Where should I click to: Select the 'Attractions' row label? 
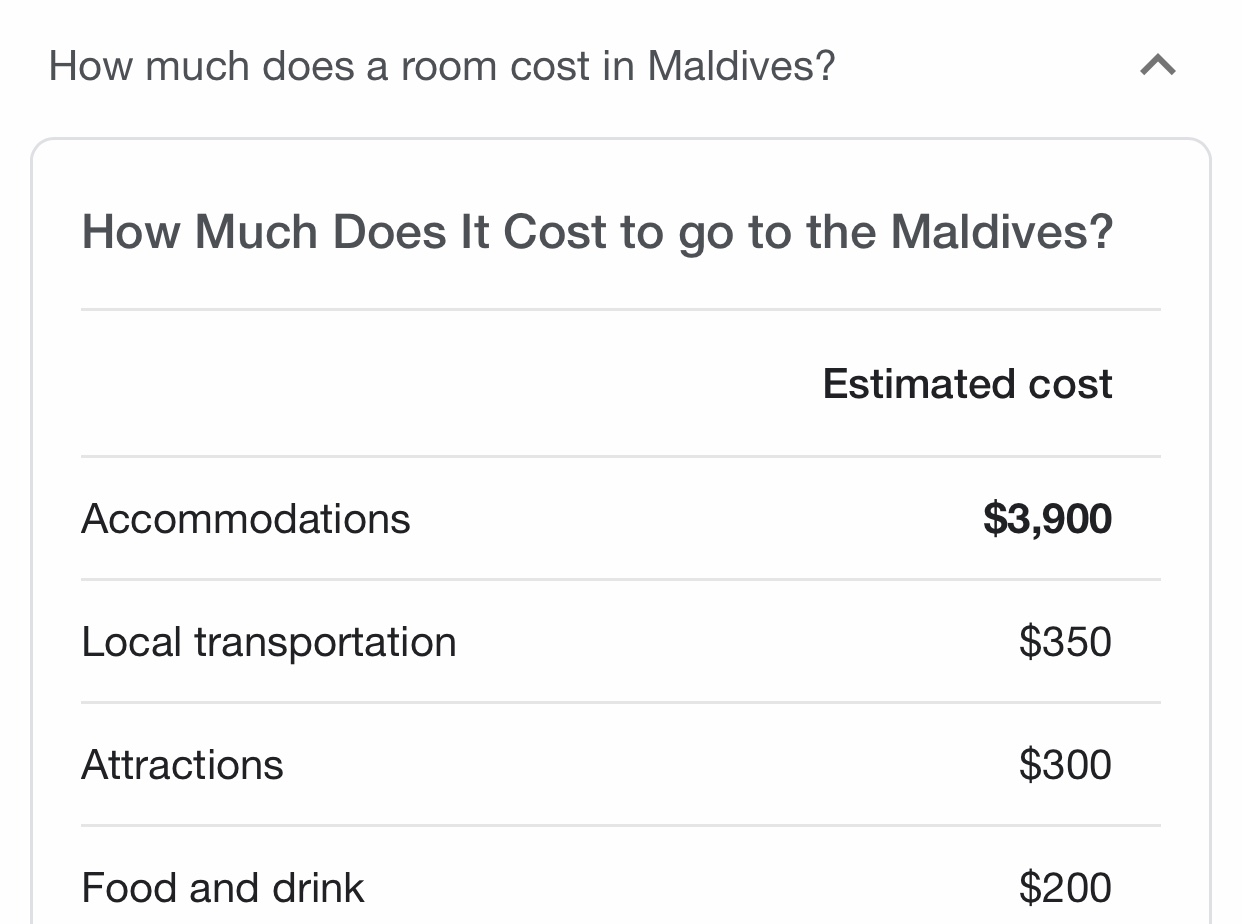183,765
